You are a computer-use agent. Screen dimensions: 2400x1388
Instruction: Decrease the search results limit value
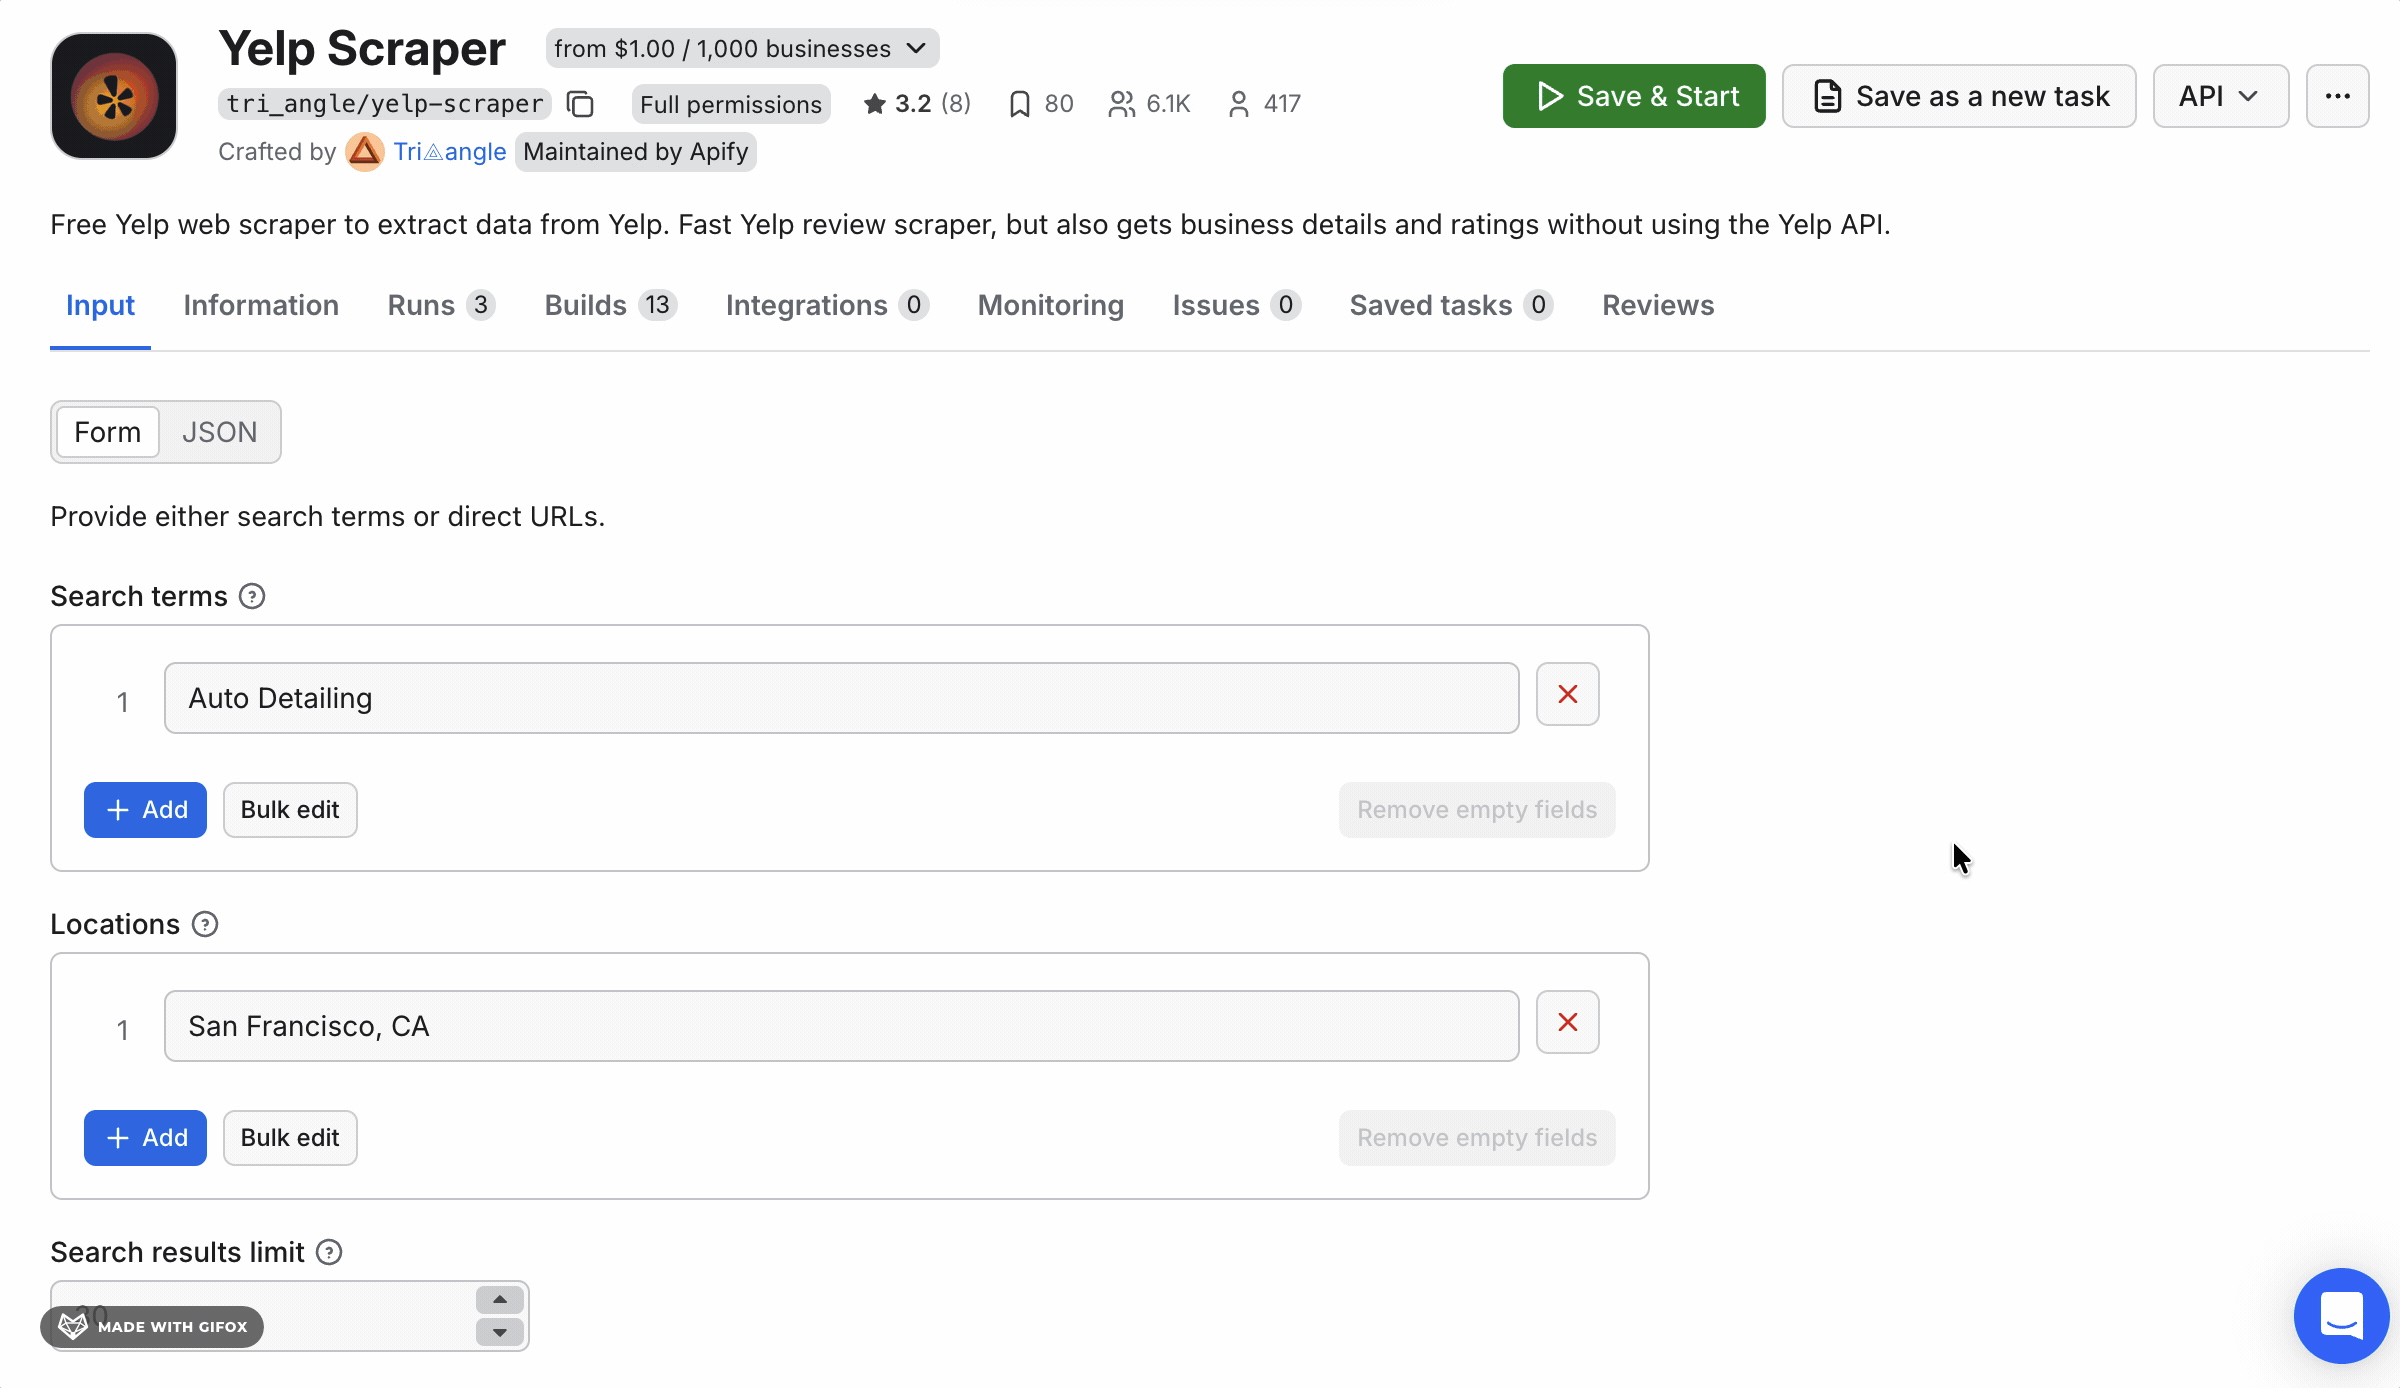point(499,1332)
